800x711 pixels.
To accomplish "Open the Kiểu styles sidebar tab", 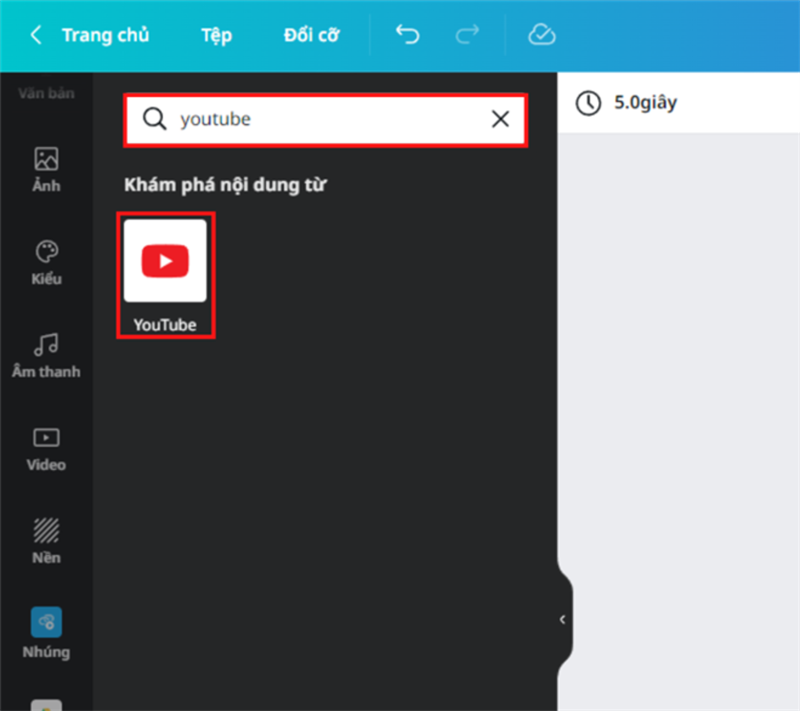I will [x=46, y=263].
